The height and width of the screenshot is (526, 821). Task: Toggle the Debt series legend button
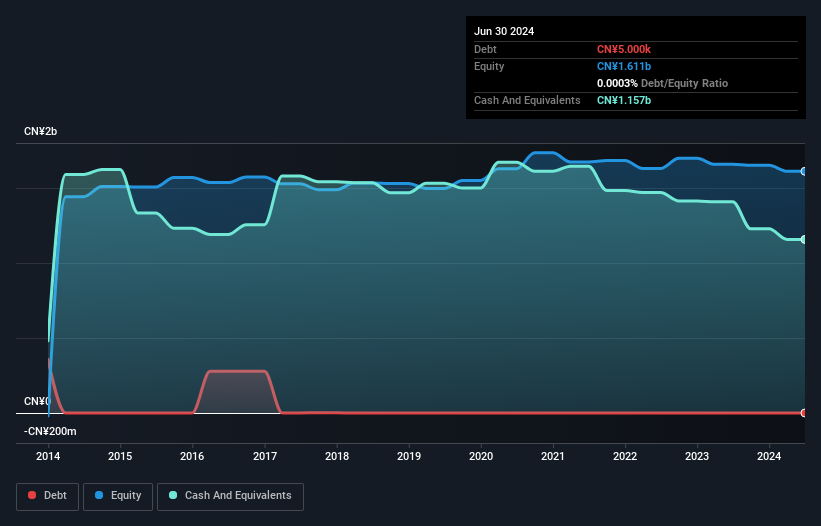(47, 496)
